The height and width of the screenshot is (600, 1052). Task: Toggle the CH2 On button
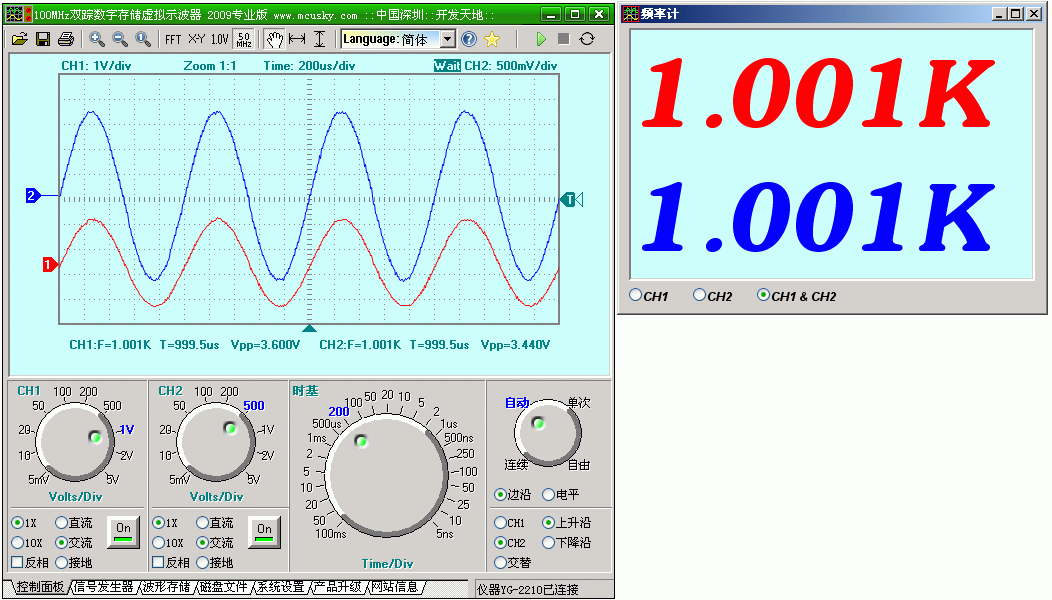coord(264,530)
